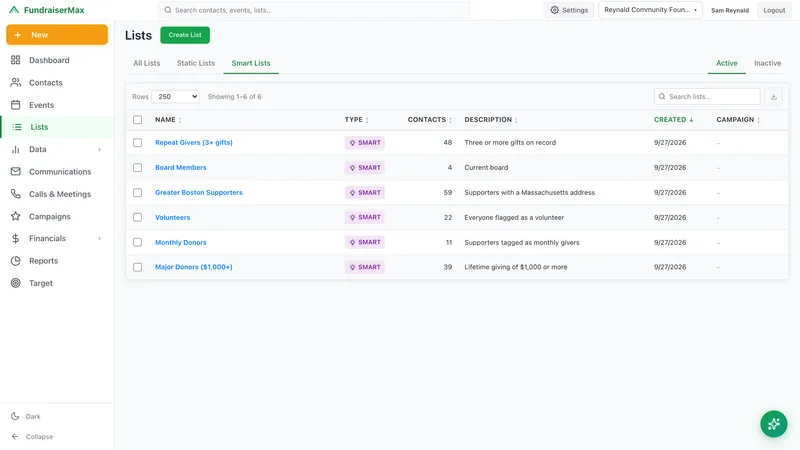The height and width of the screenshot is (450, 800).
Task: Open the Dashboard grid icon
Action: (x=16, y=60)
